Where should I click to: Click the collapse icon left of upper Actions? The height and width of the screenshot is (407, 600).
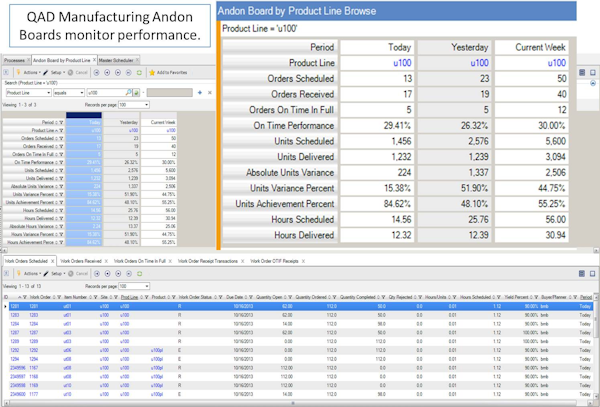coord(6,72)
